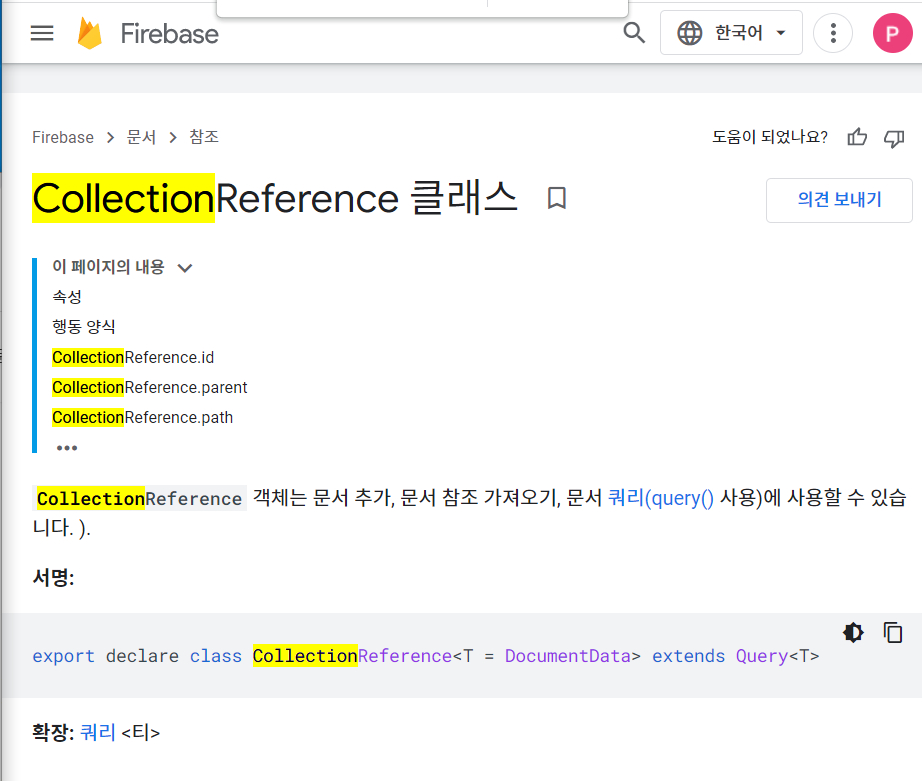Jump to 속성 section
Viewport: 922px width, 781px height.
click(67, 297)
